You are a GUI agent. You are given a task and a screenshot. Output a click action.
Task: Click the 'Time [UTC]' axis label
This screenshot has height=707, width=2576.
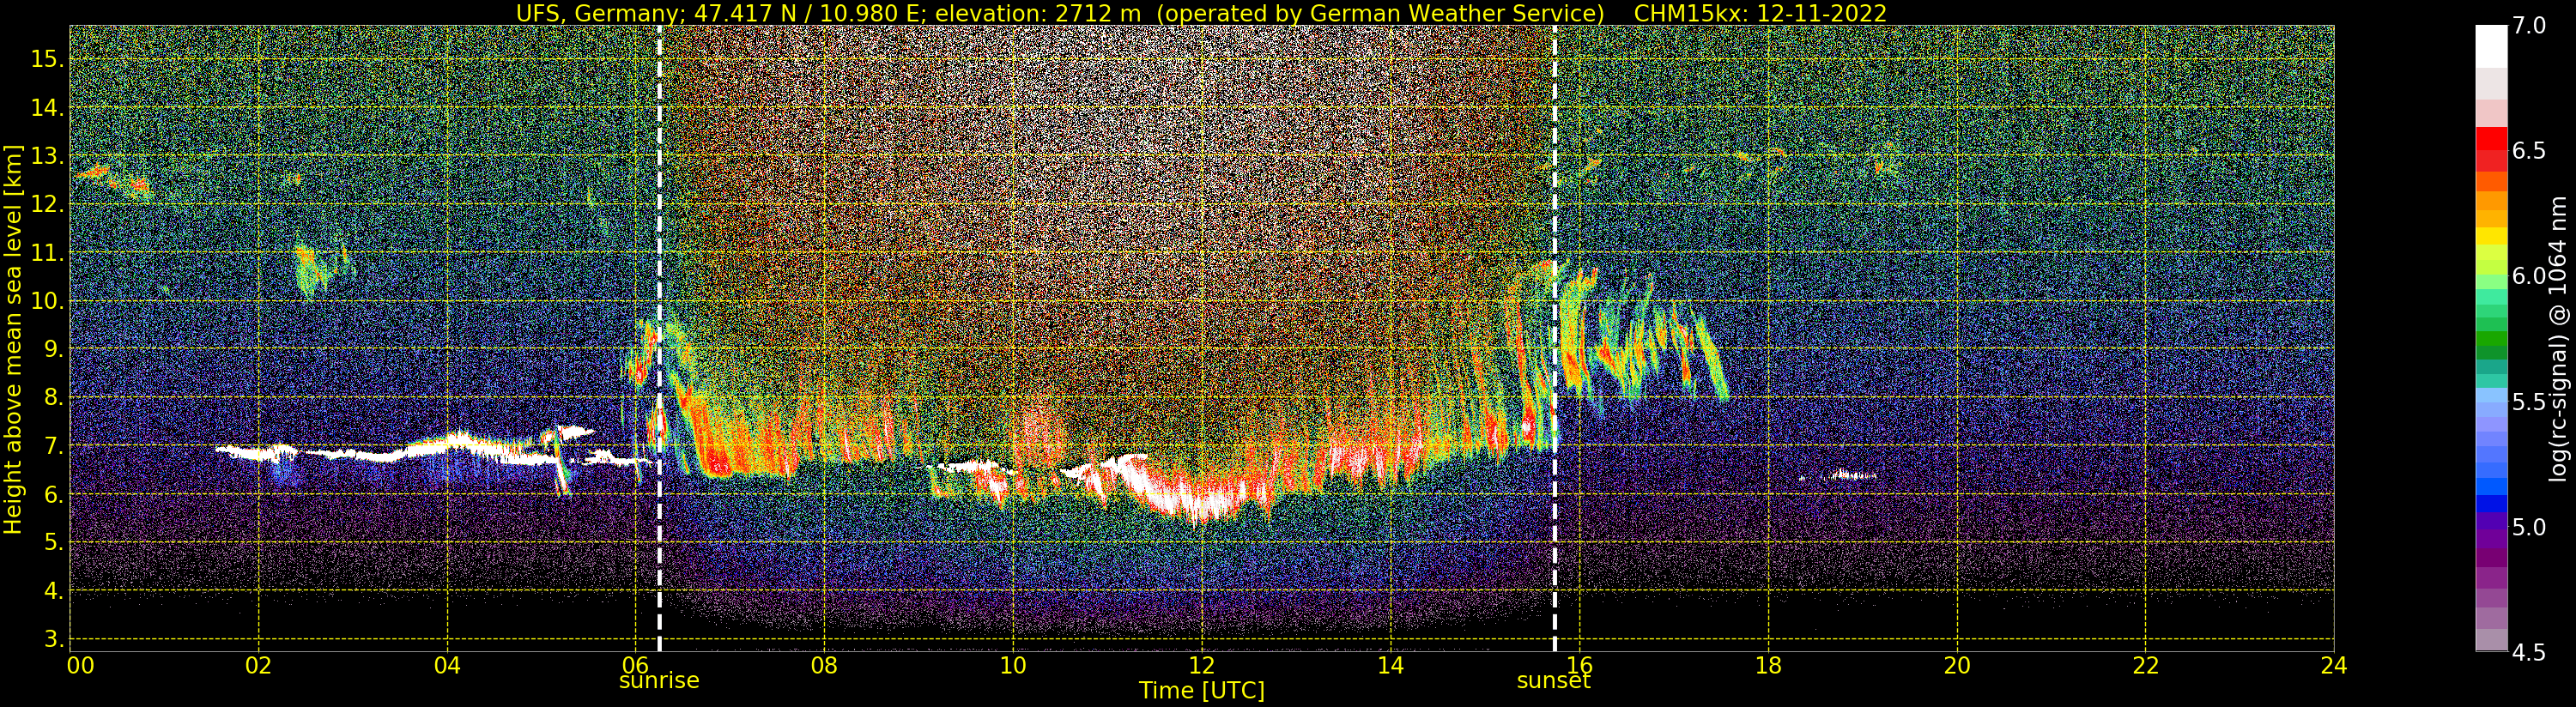1202,691
